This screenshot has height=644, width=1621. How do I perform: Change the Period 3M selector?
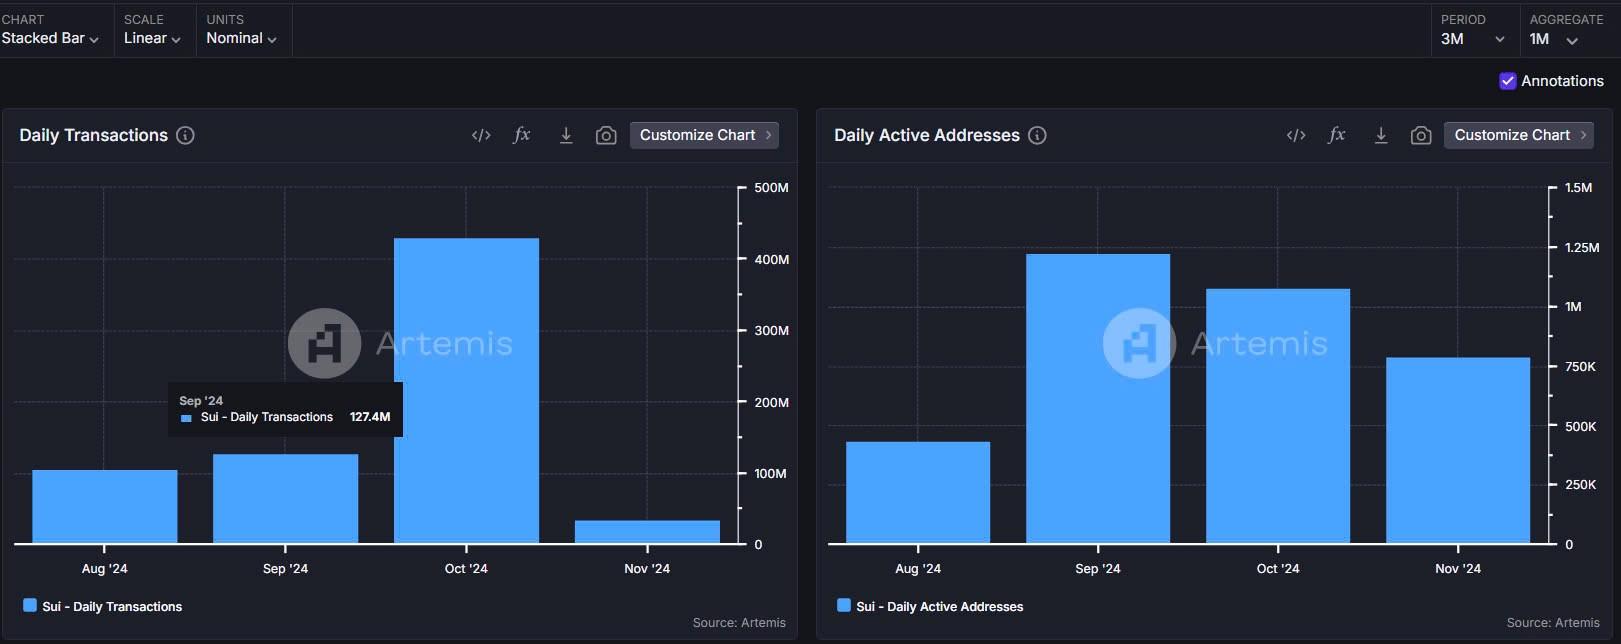pos(1473,39)
